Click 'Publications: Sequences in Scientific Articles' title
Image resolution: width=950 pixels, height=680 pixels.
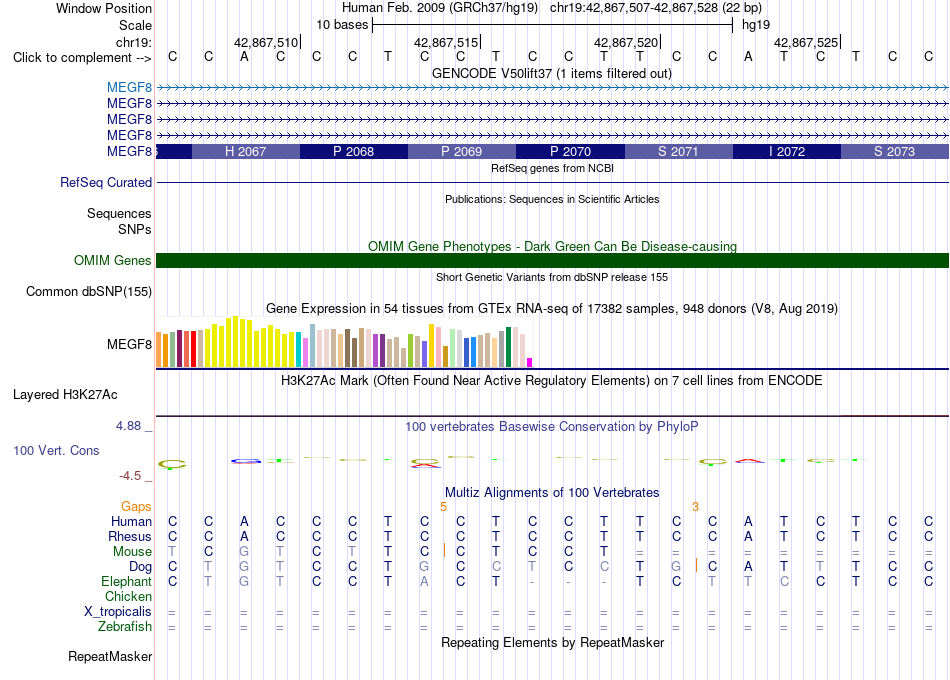[552, 199]
